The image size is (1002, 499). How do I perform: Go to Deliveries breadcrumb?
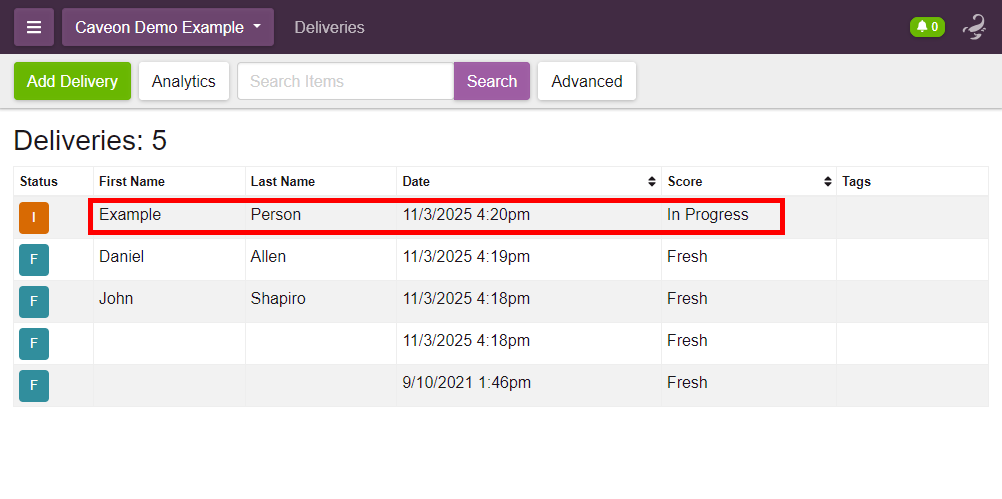329,27
